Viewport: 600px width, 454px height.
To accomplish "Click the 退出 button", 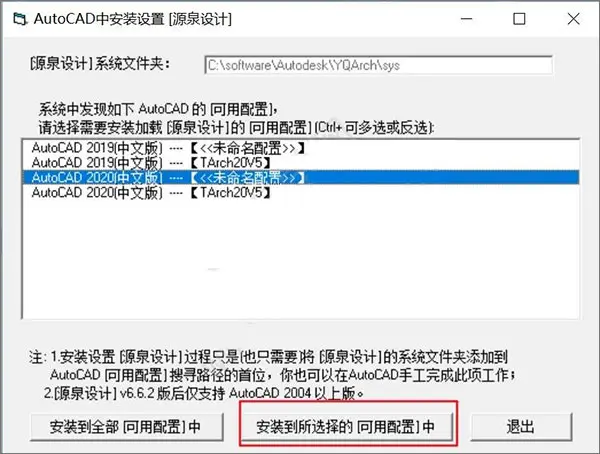I will 520,426.
